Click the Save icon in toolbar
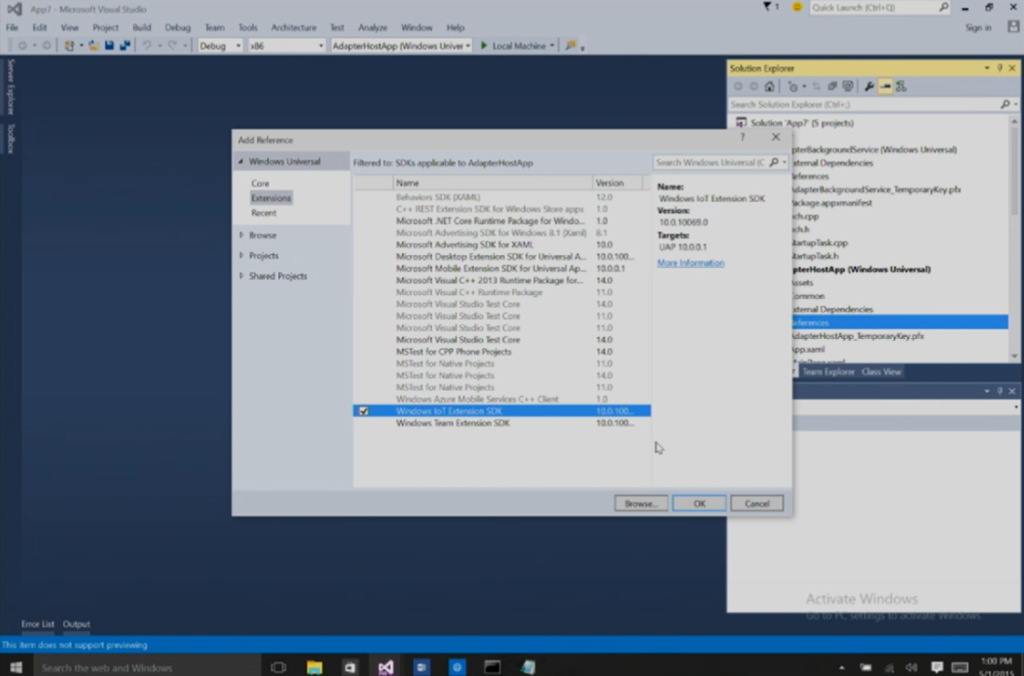This screenshot has height=676, width=1024. tap(109, 46)
